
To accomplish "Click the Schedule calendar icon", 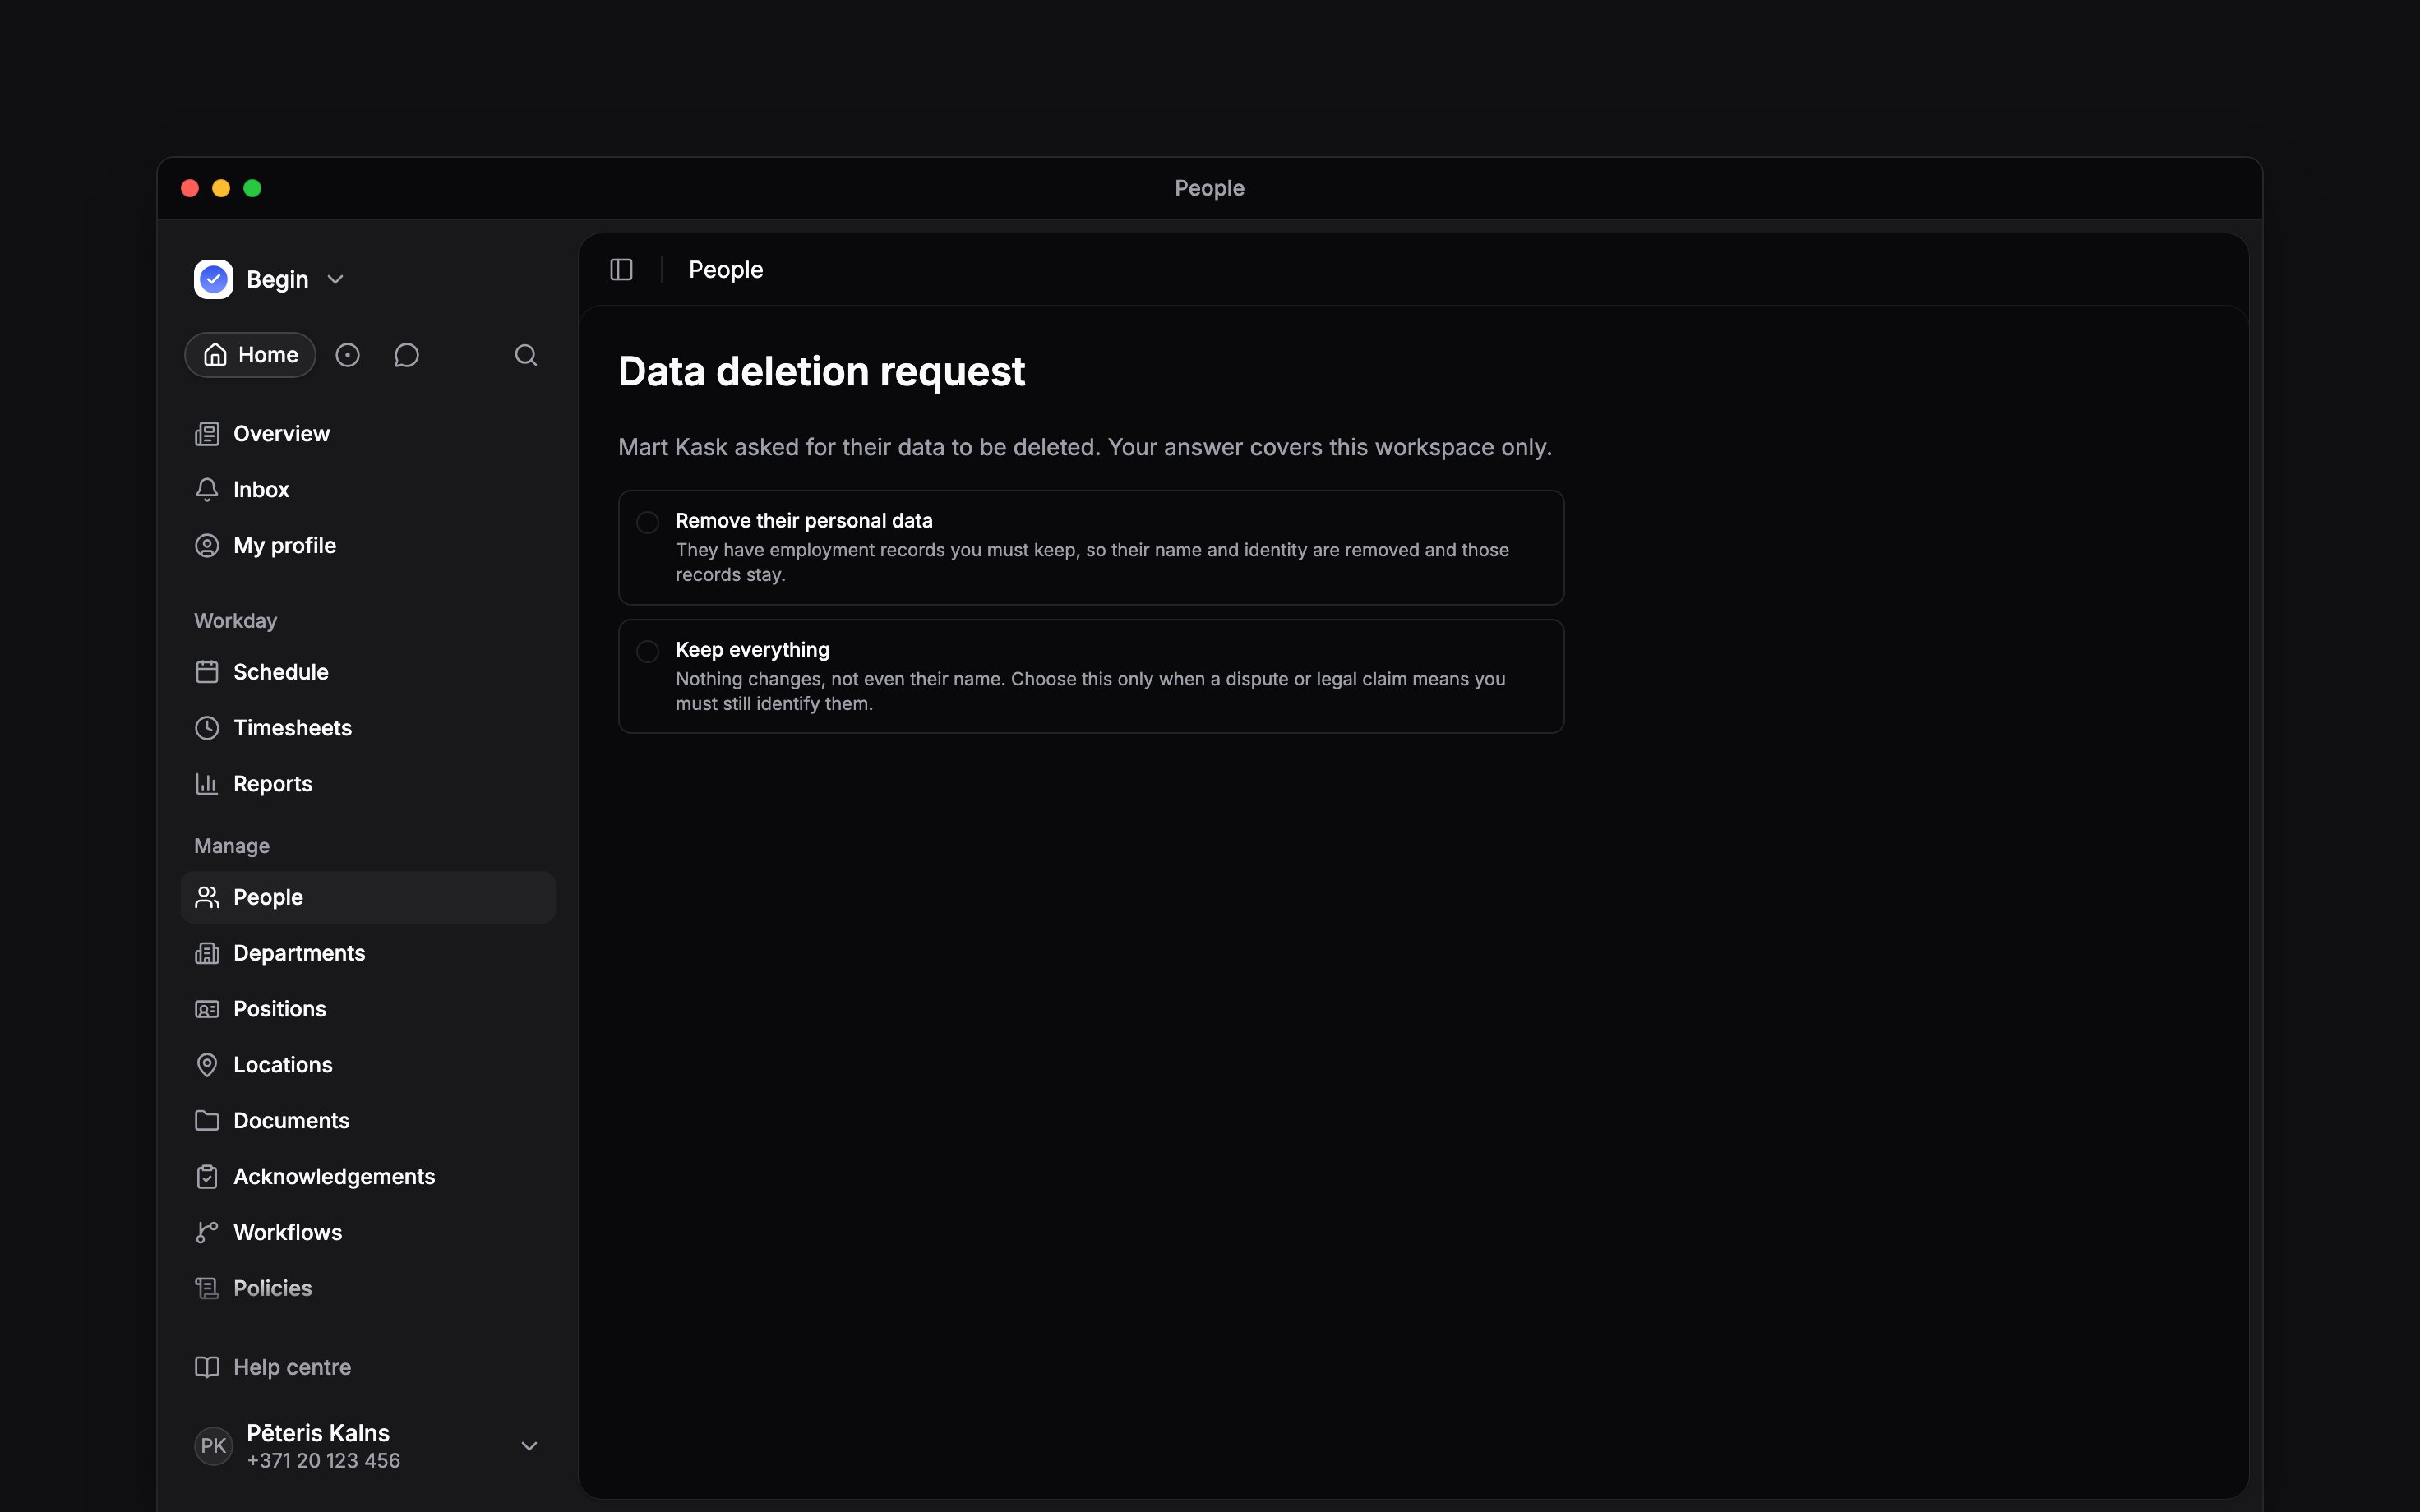I will click(207, 672).
